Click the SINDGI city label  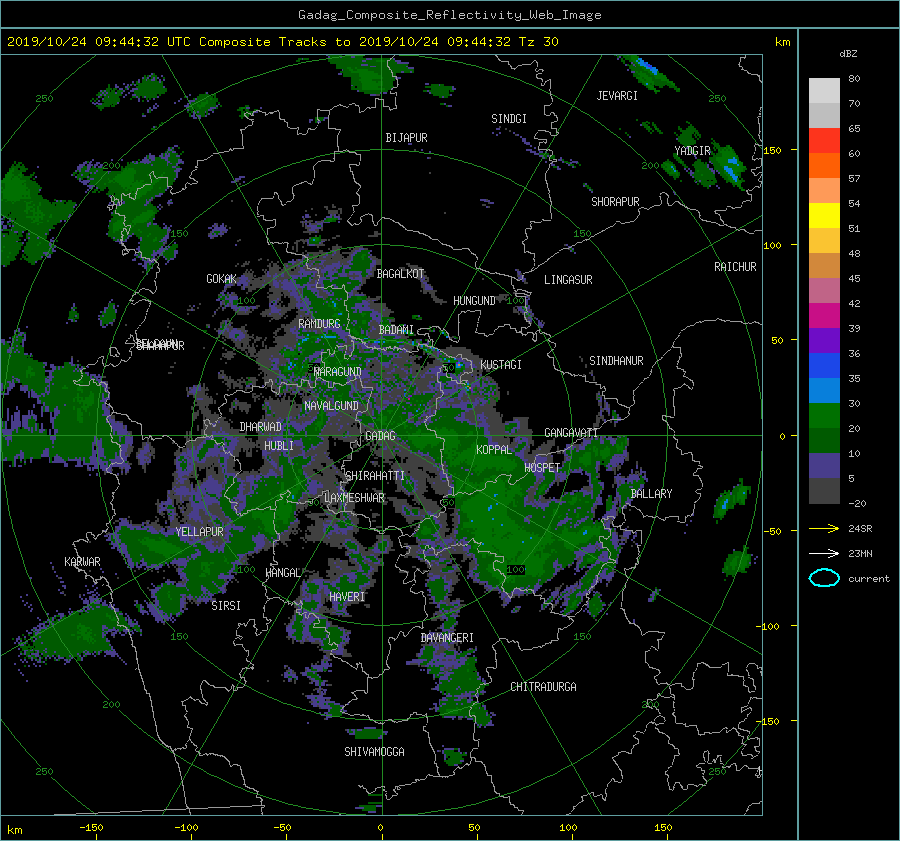pyautogui.click(x=509, y=119)
